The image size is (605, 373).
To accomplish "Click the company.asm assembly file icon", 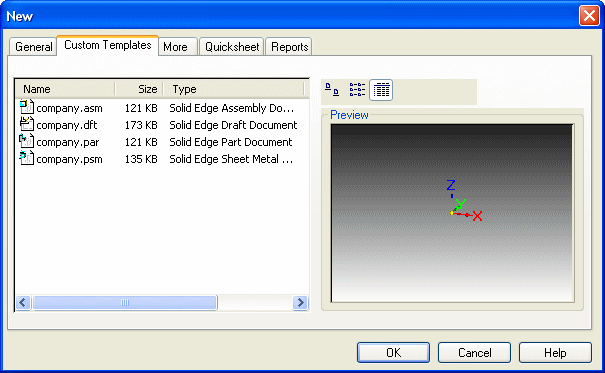I will [27, 108].
